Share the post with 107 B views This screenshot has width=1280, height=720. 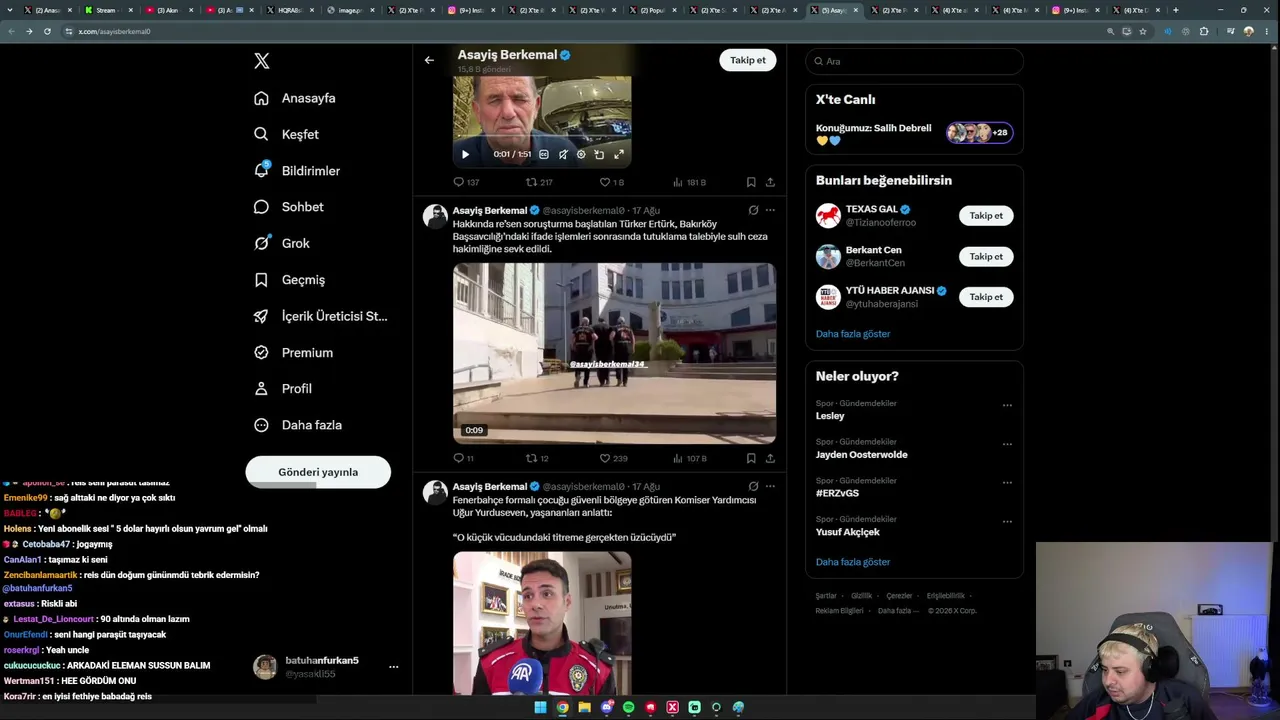[x=770, y=458]
